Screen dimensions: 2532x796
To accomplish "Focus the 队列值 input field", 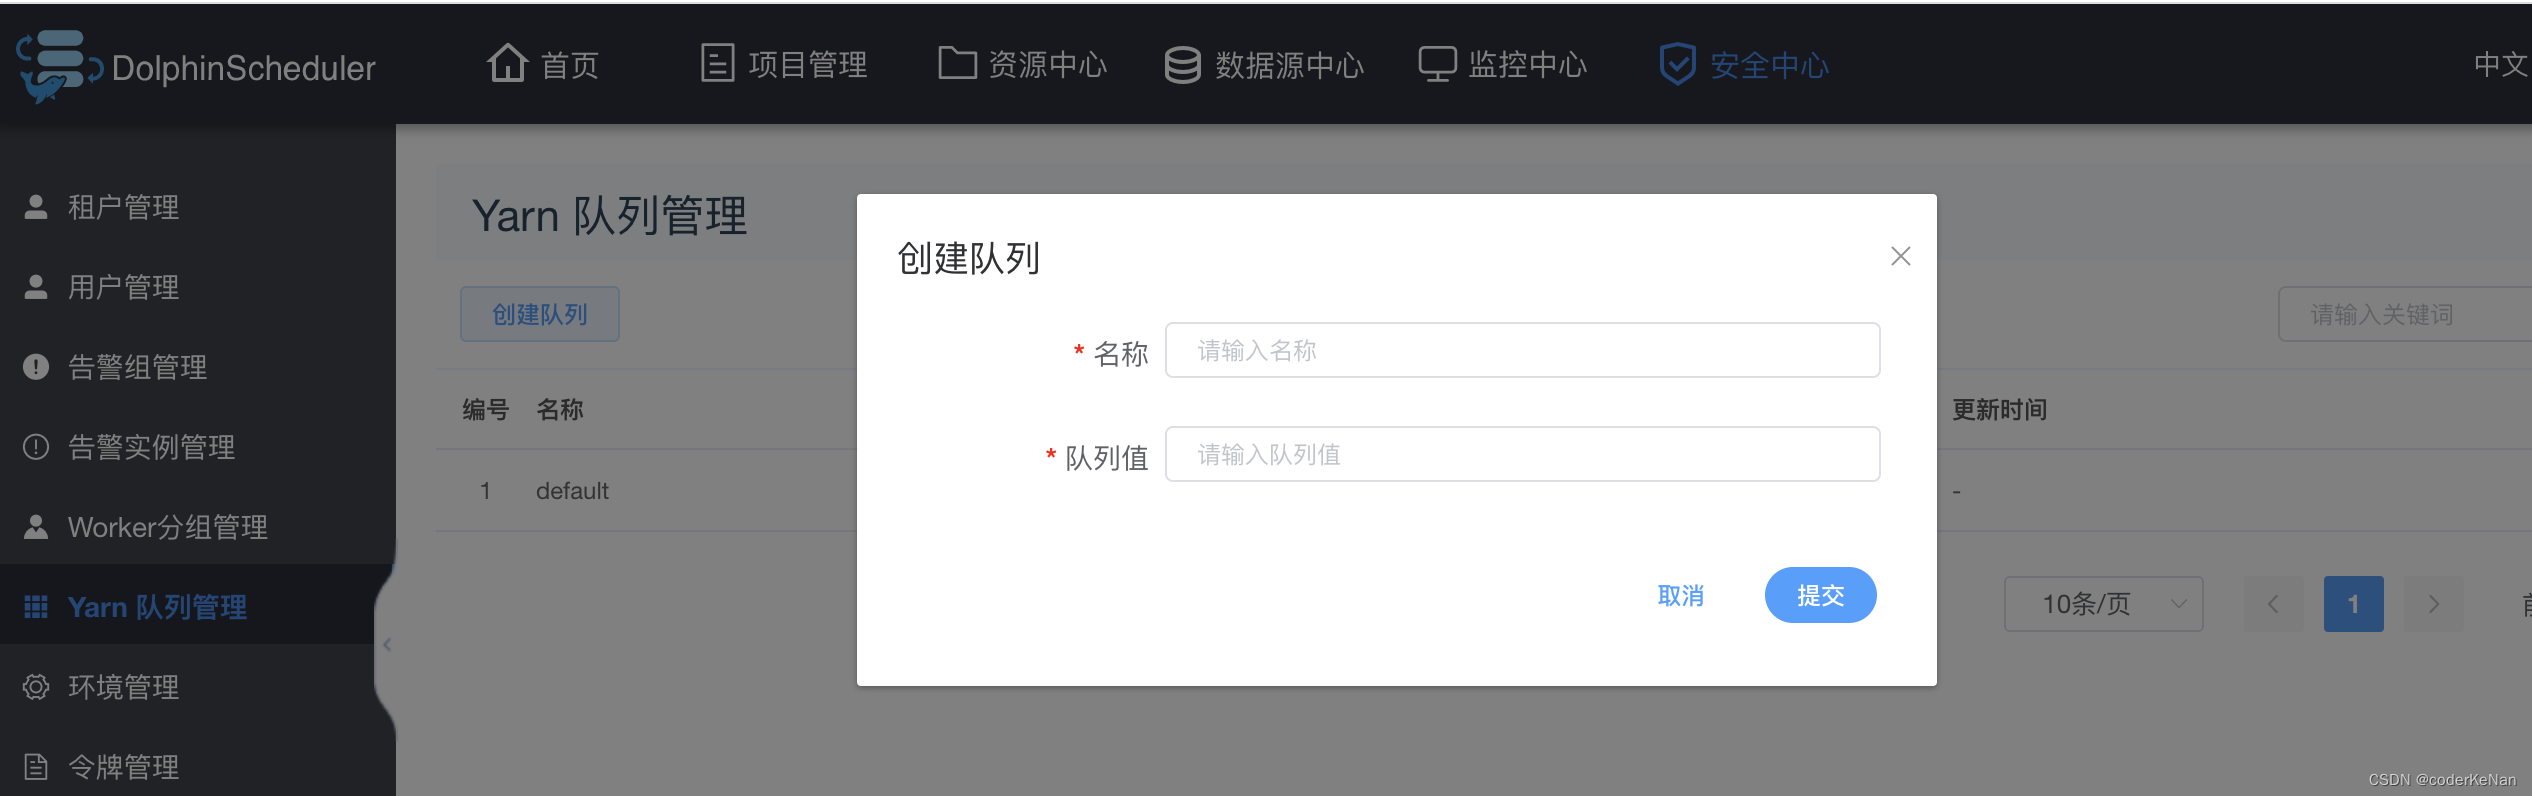I will click(x=1522, y=454).
